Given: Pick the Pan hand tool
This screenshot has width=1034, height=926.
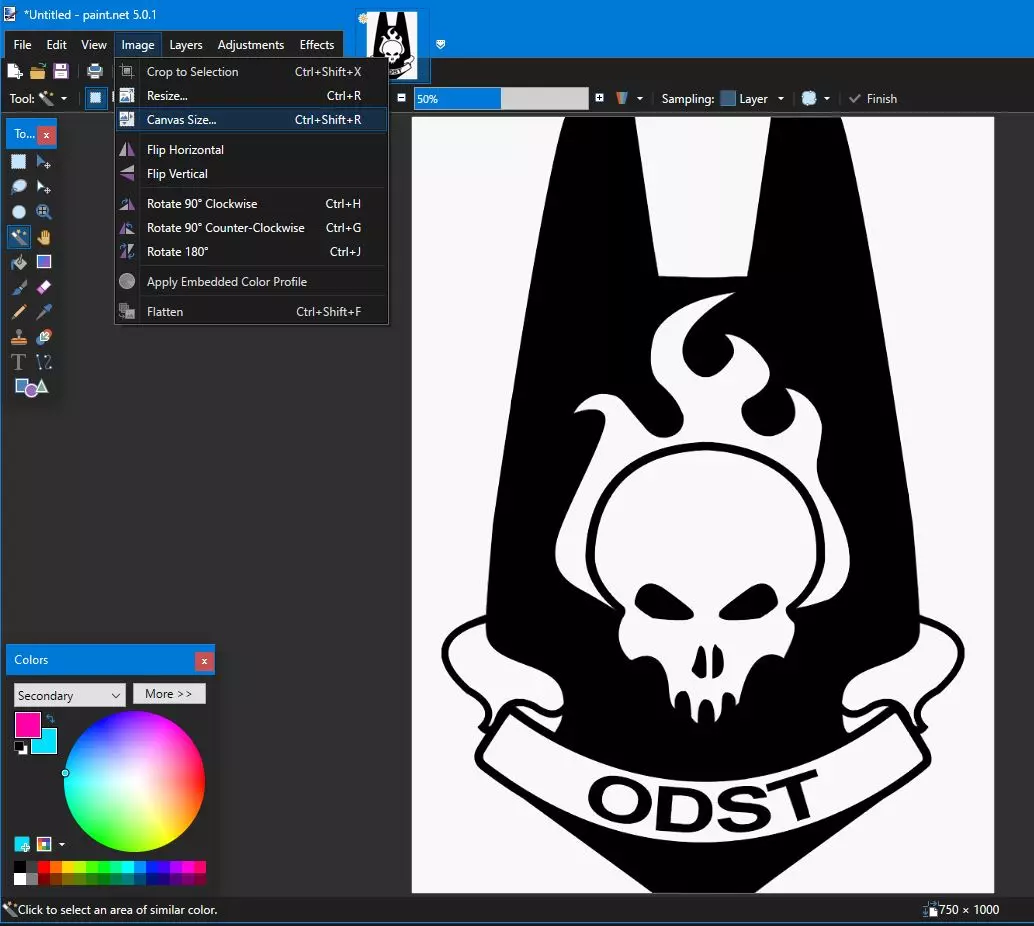Looking at the screenshot, I should click(43, 237).
